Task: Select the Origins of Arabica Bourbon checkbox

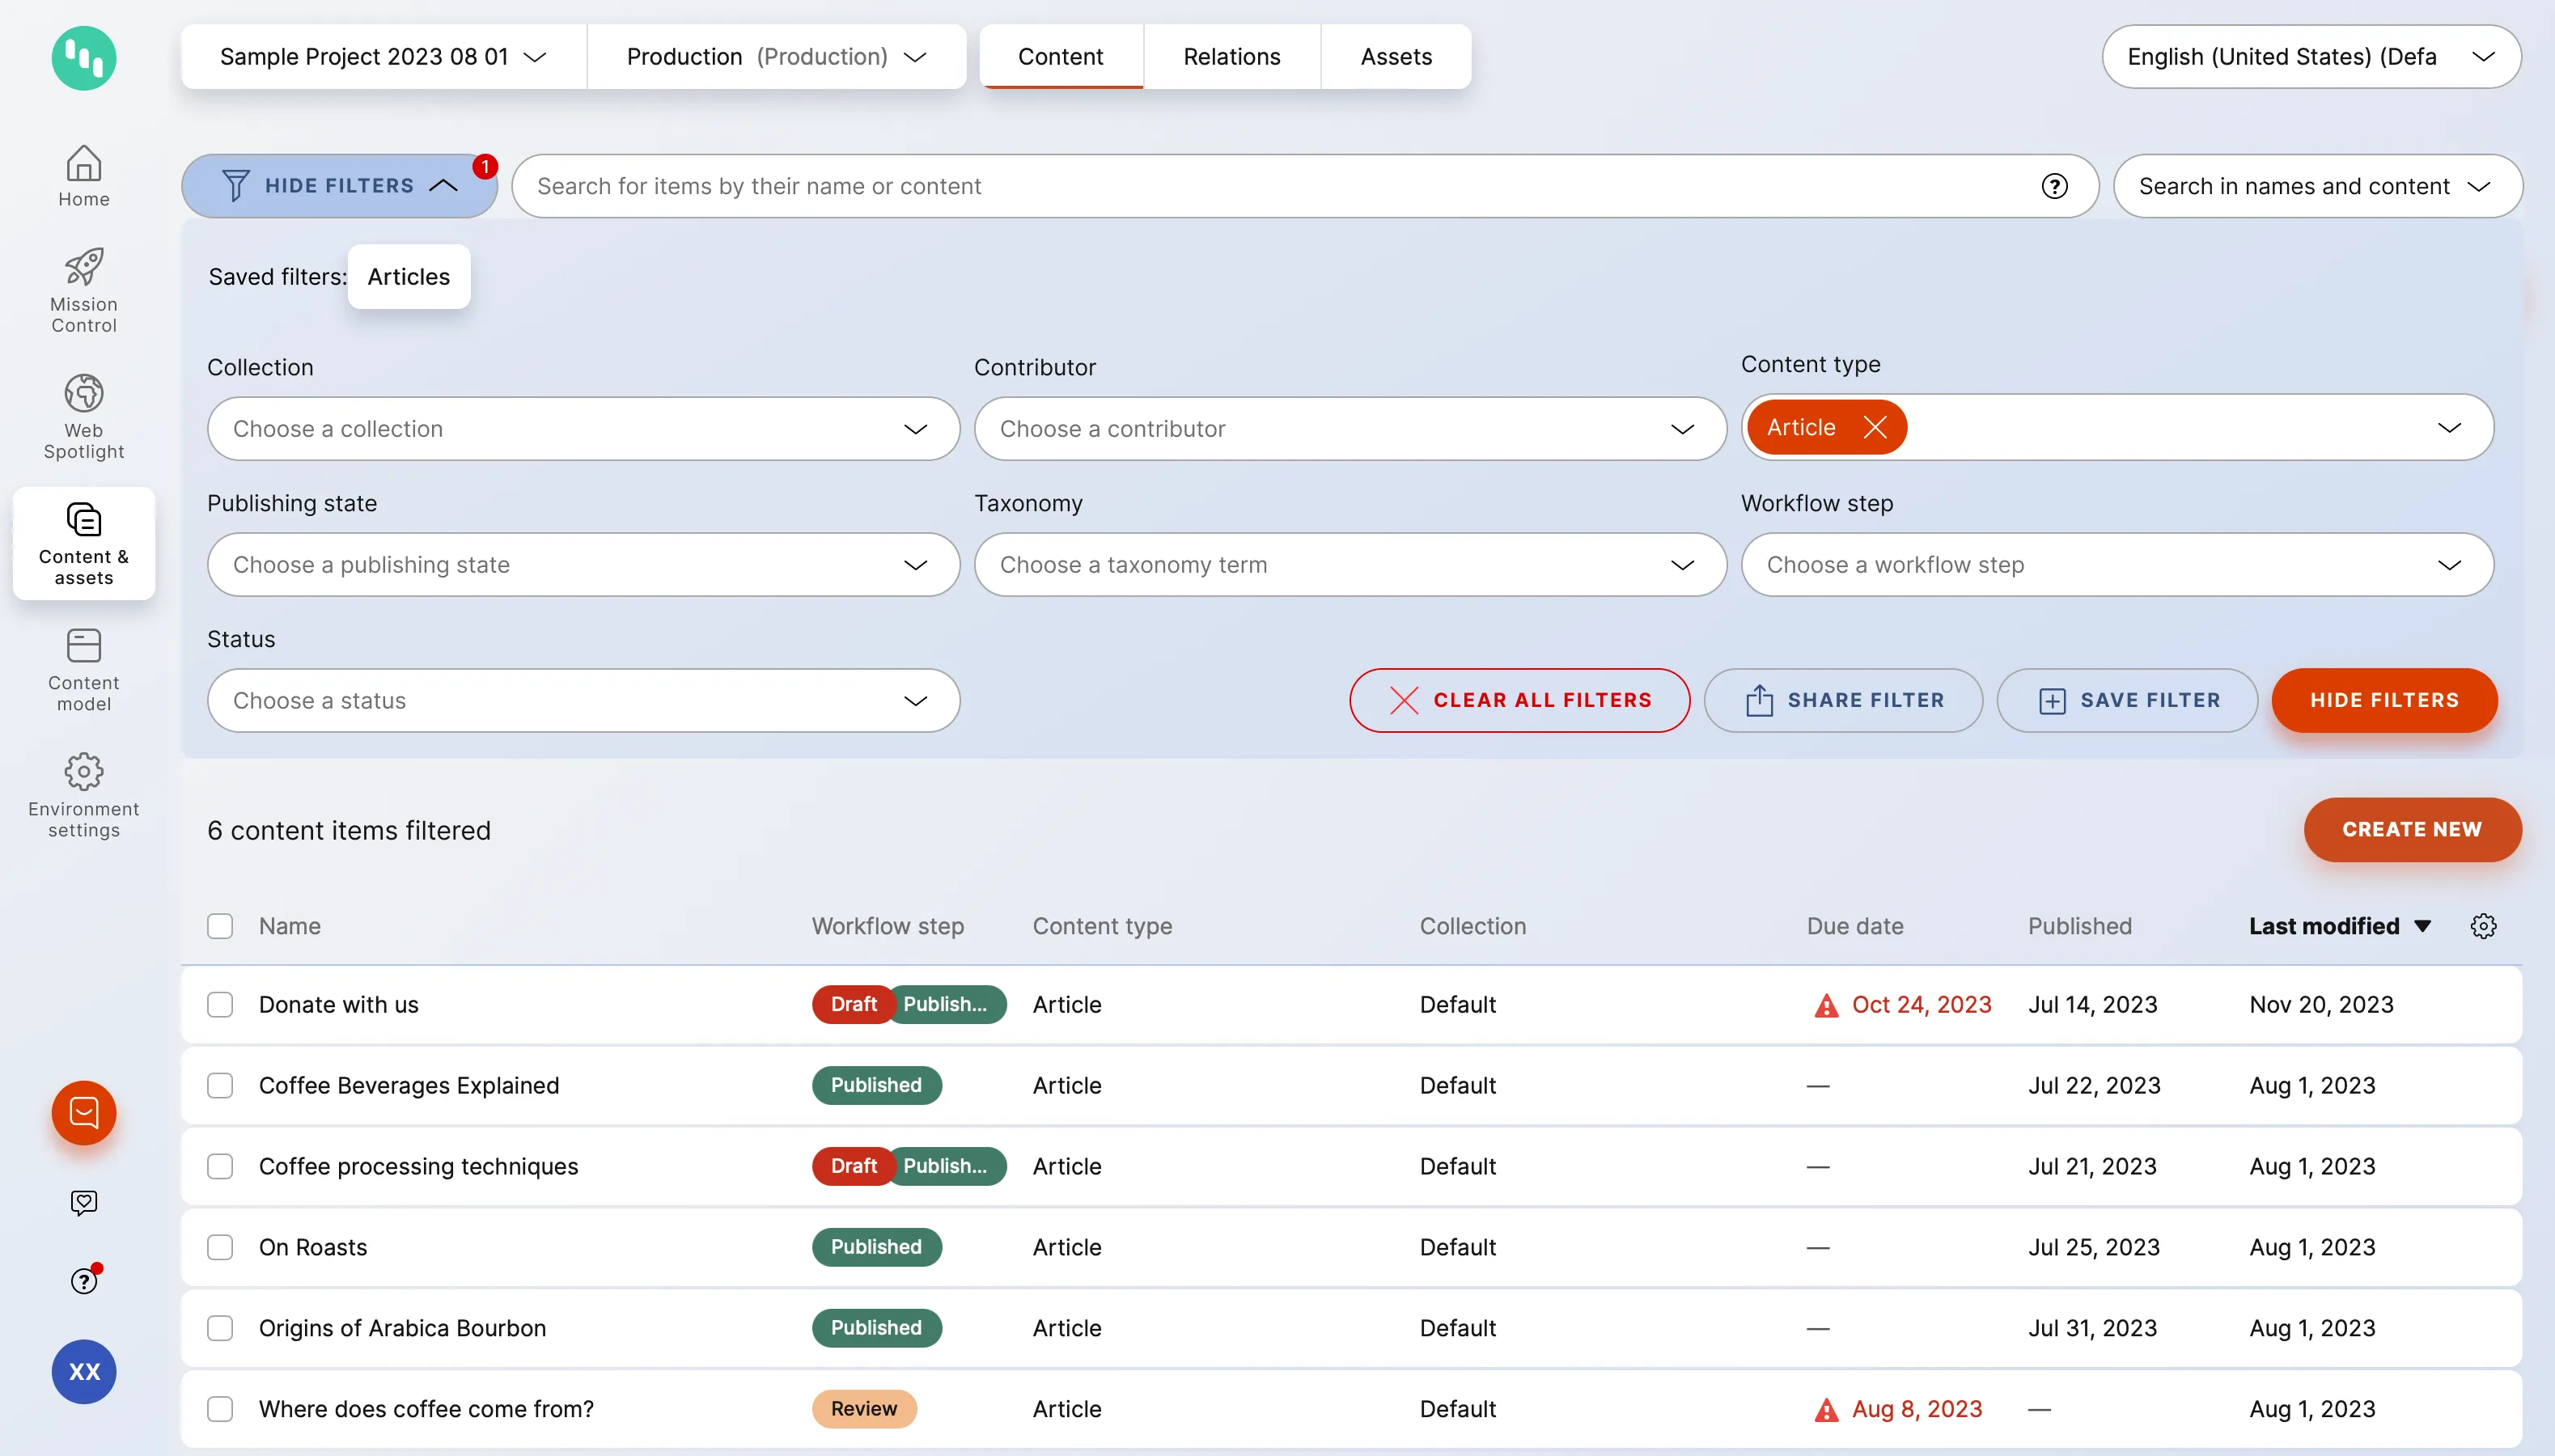Action: [220, 1327]
